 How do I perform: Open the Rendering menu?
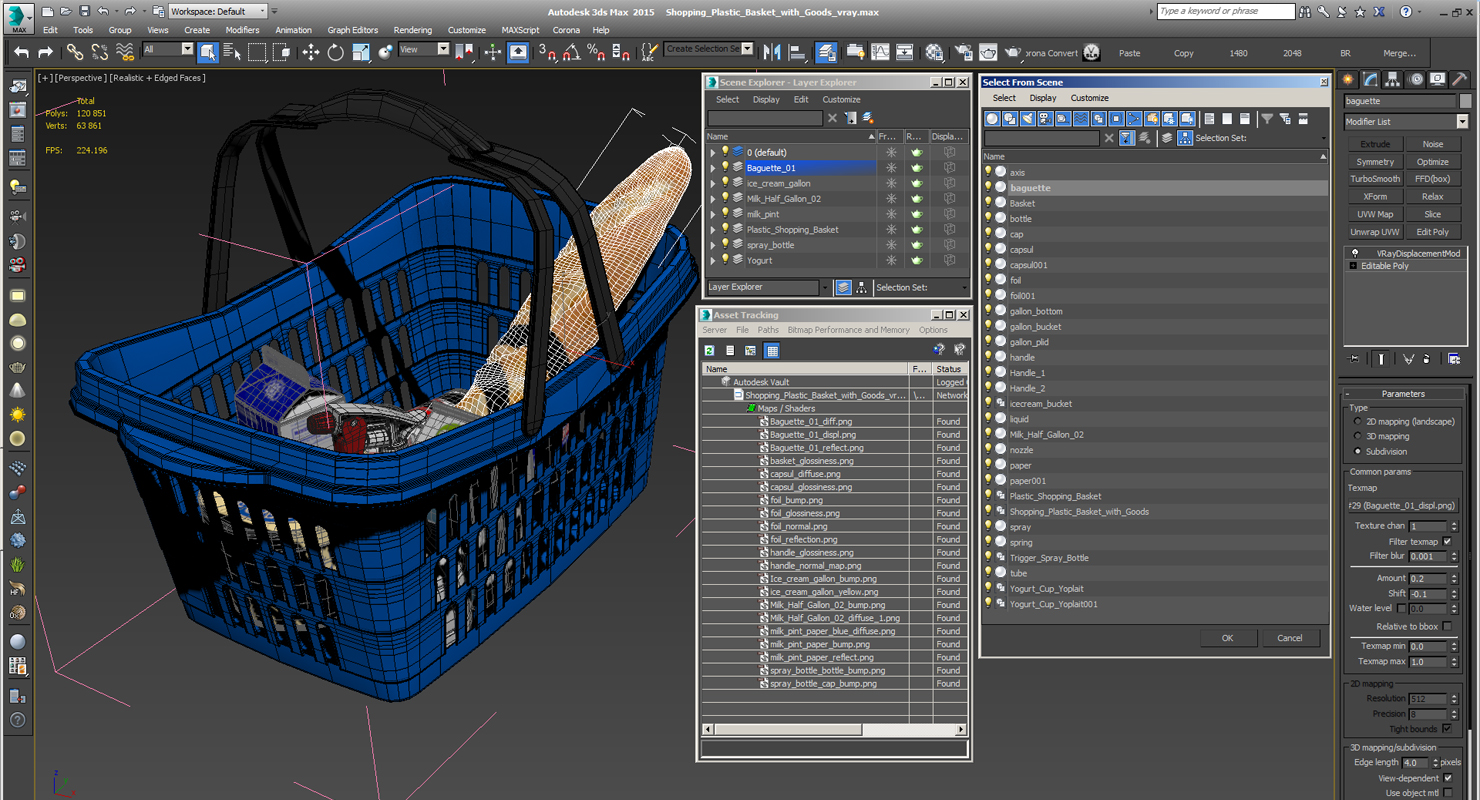413,30
